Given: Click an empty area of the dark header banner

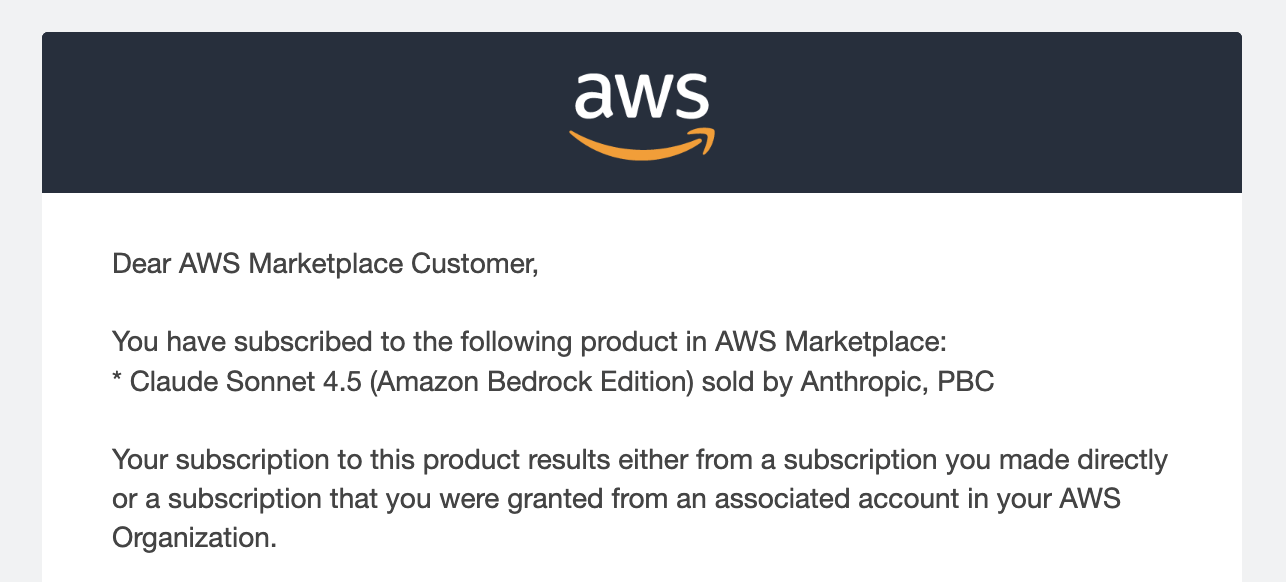Looking at the screenshot, I should [x=300, y=112].
